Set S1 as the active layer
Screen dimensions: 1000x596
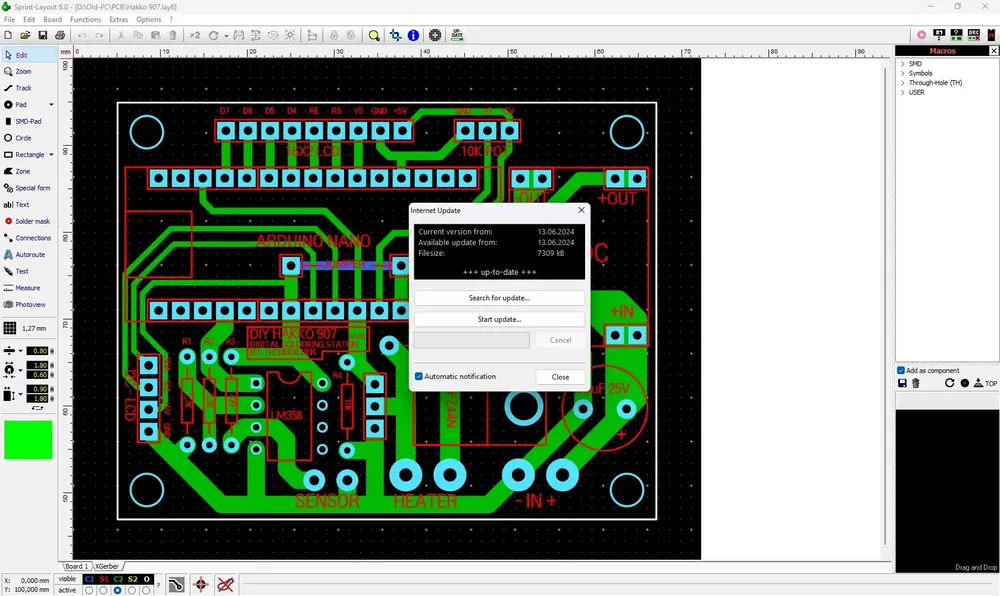click(103, 590)
